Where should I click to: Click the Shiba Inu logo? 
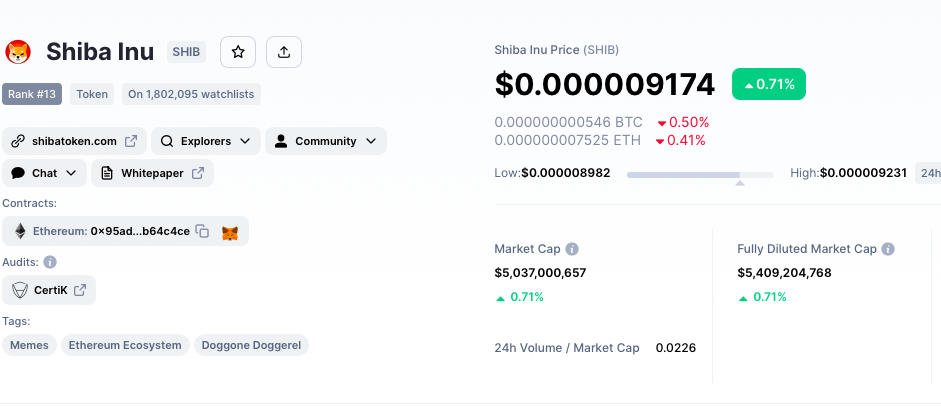point(18,52)
